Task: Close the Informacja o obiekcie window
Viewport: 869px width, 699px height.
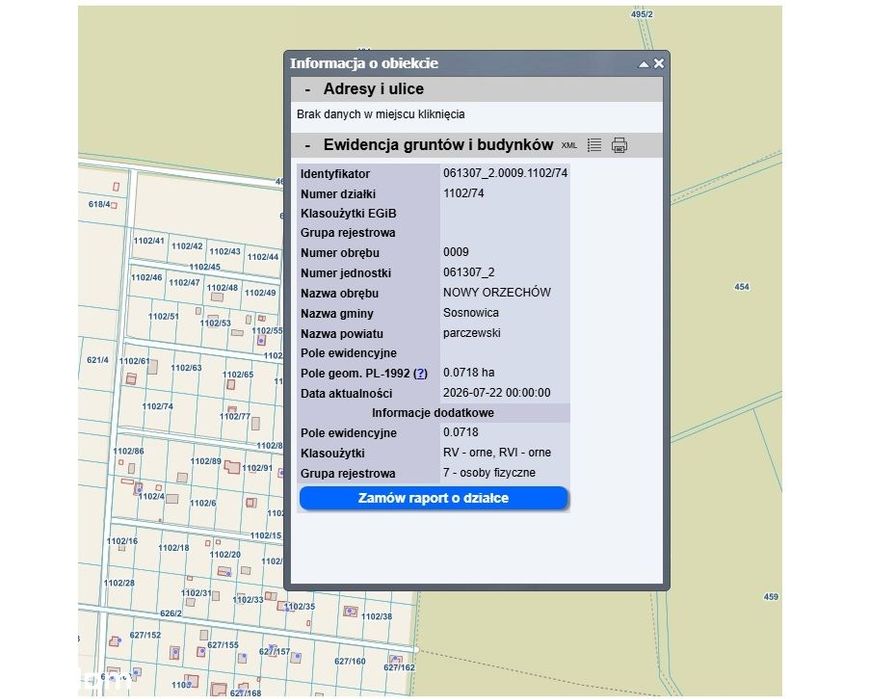Action: (658, 64)
